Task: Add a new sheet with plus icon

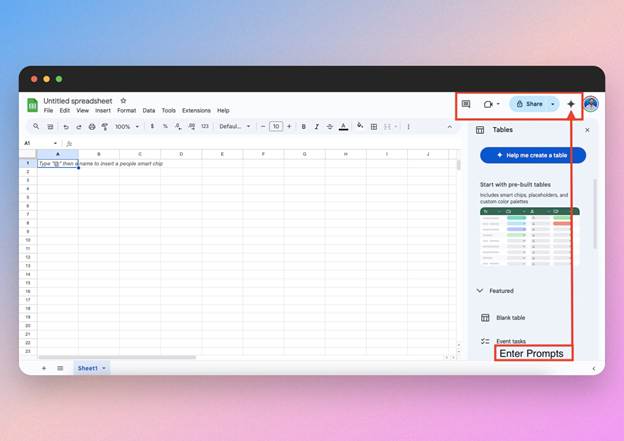Action: tap(43, 368)
